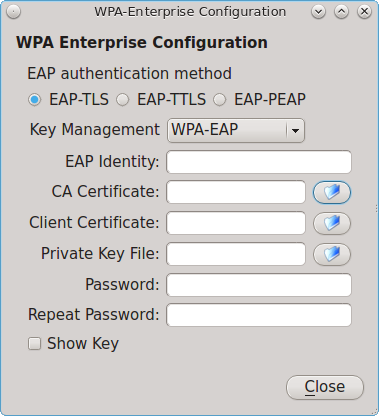
Task: Focus the EAP Identity field
Action: click(x=259, y=162)
